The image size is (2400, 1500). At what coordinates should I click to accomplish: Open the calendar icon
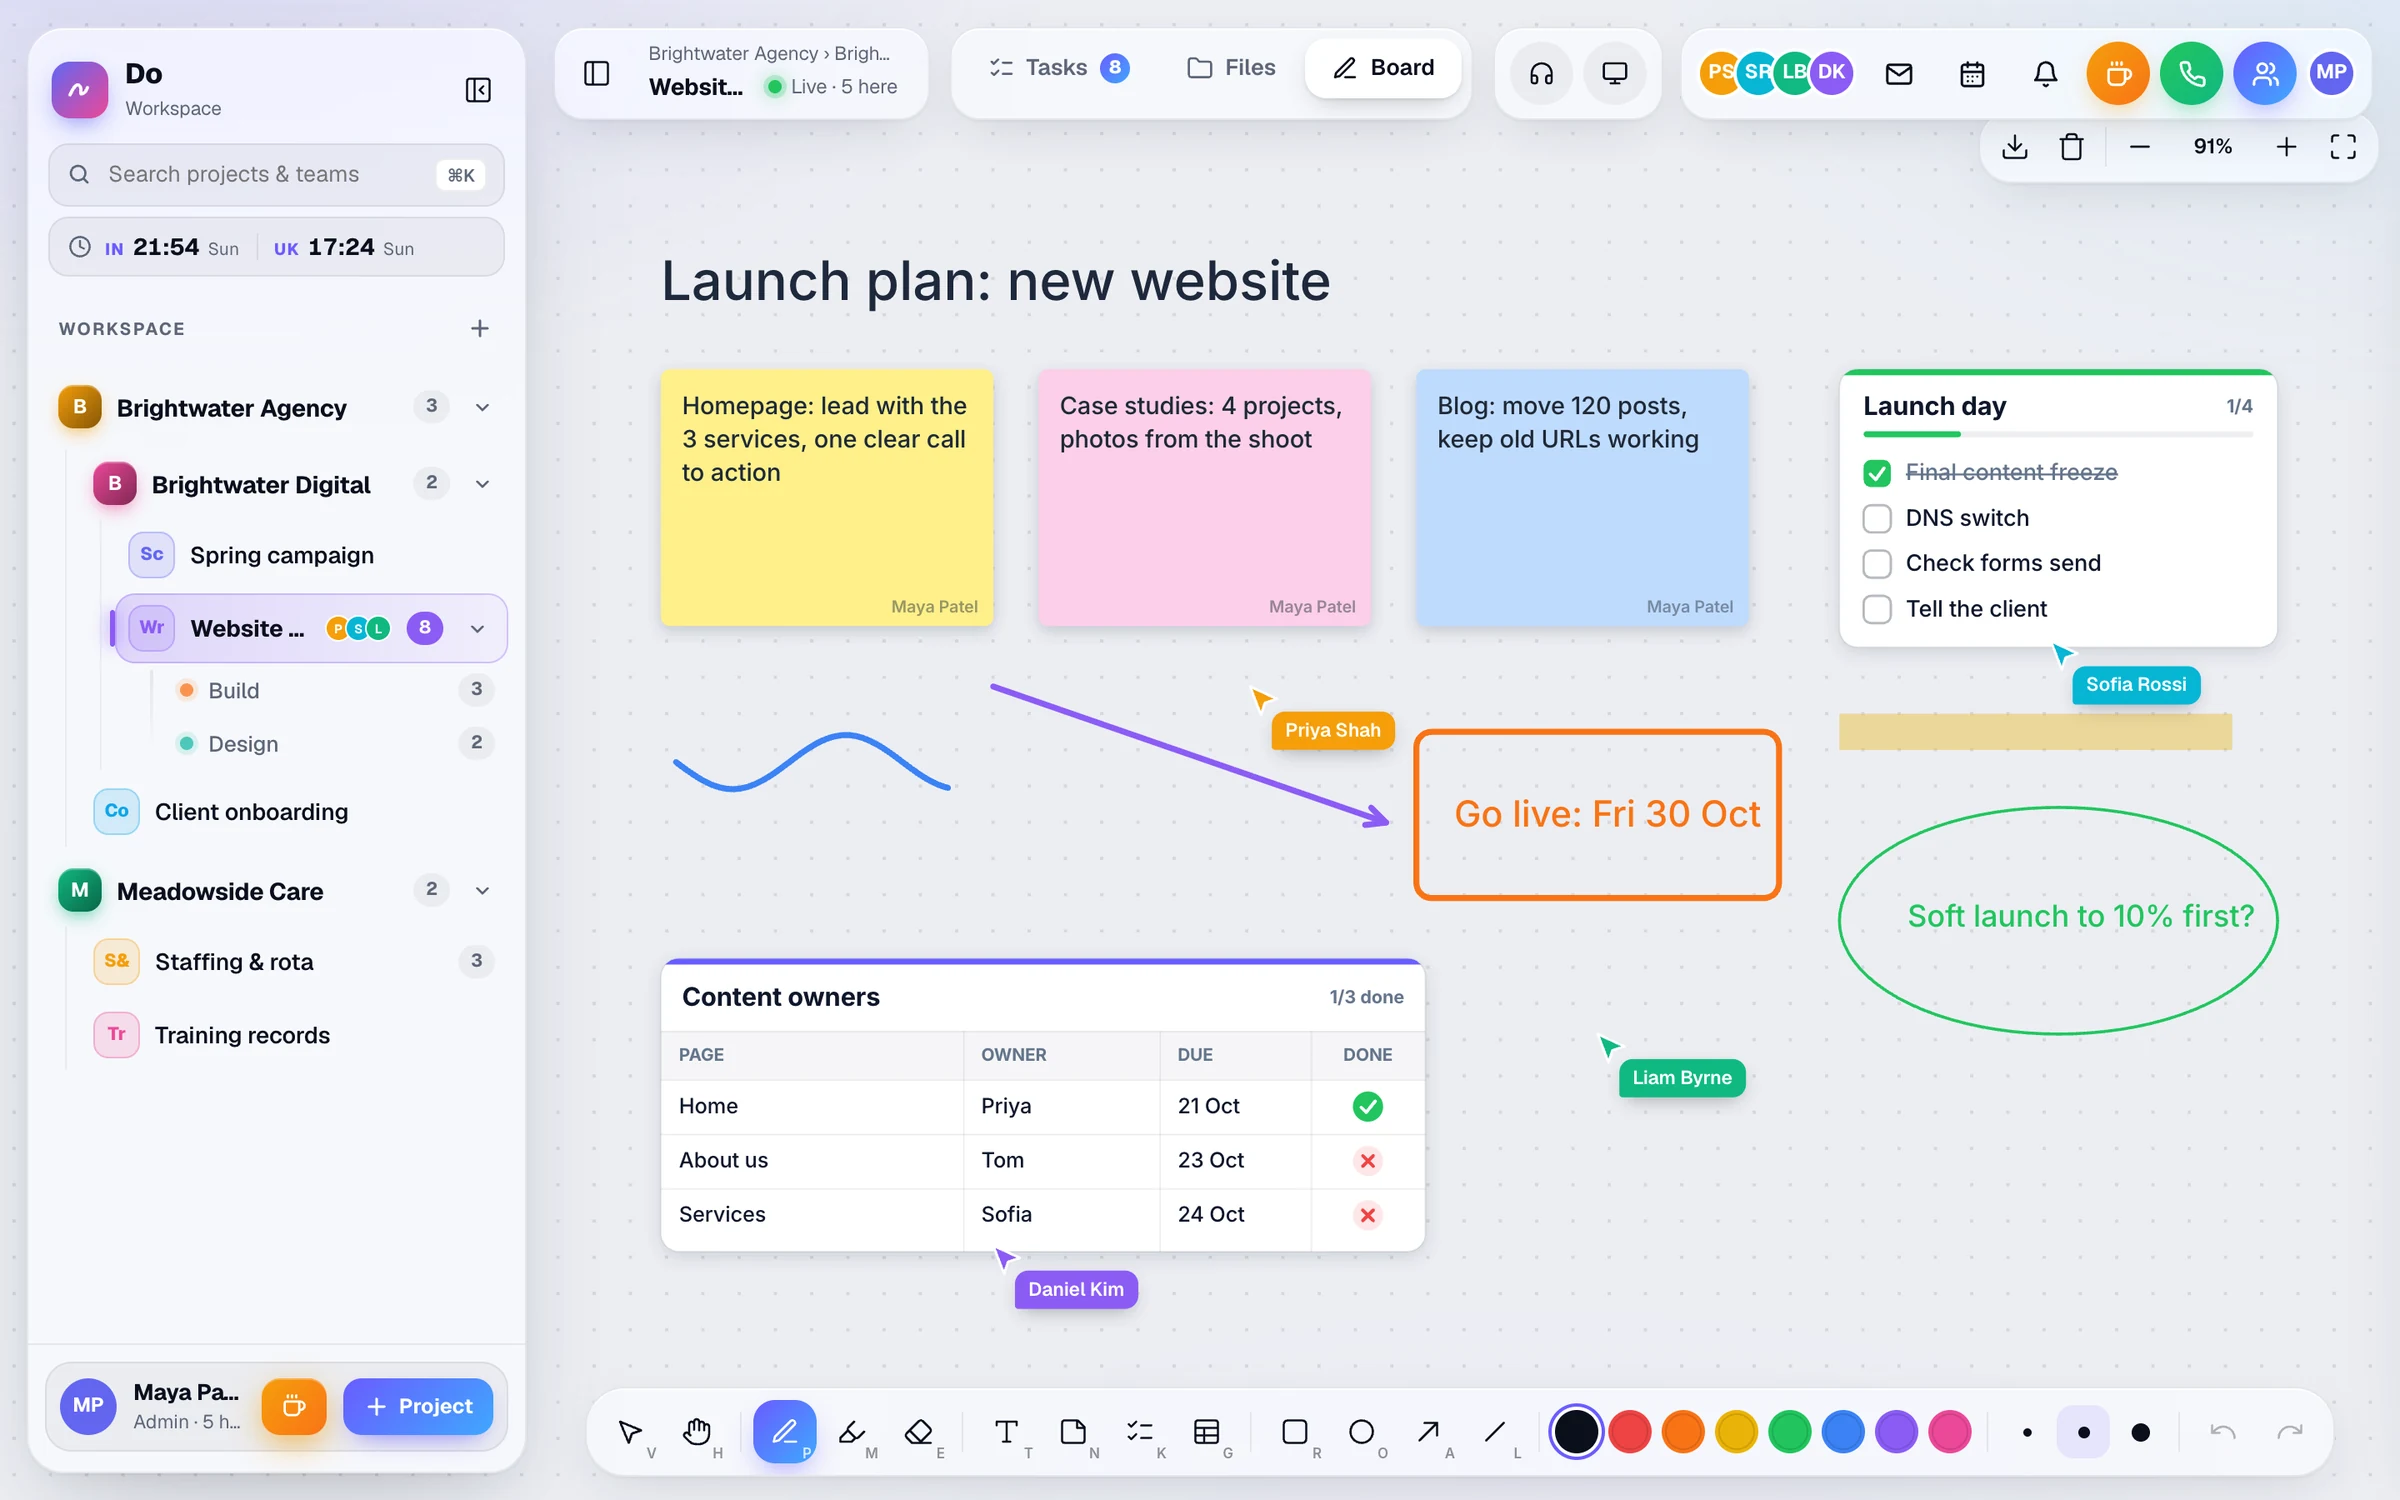1972,73
